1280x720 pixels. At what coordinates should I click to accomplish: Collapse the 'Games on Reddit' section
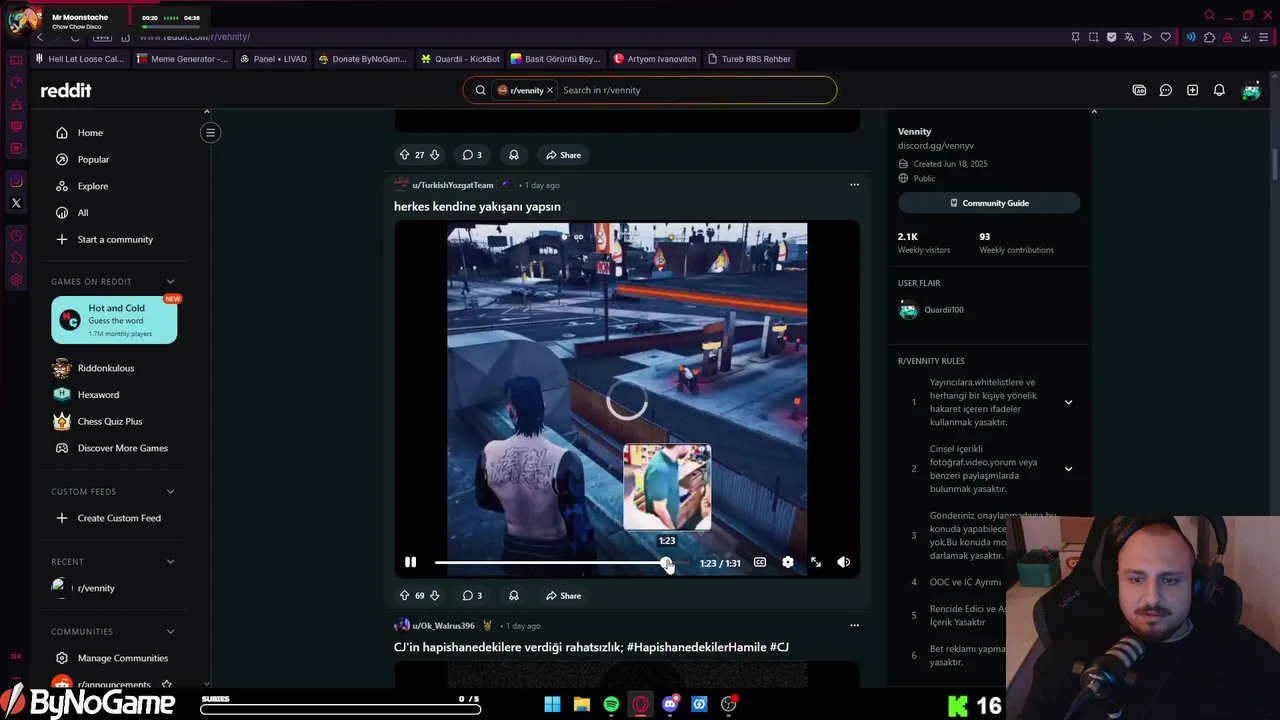(x=170, y=282)
